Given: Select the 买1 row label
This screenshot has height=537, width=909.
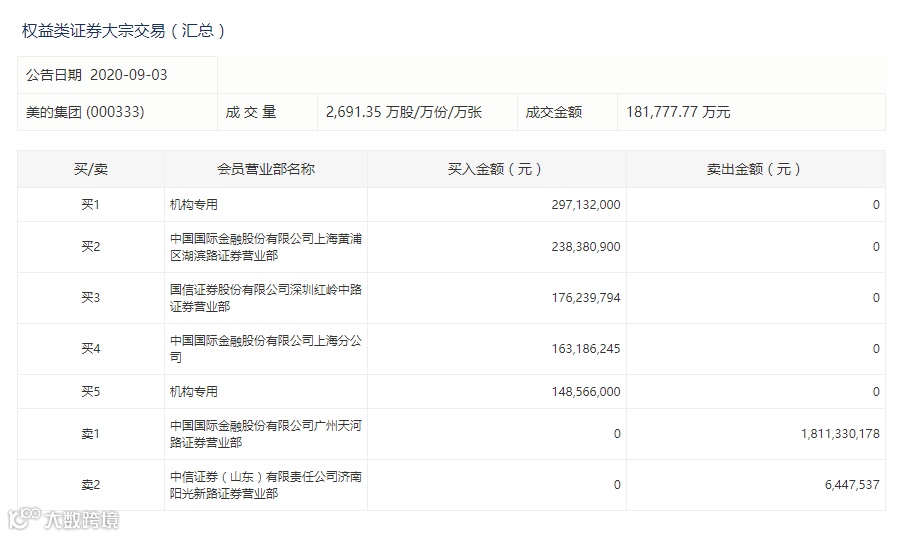Looking at the screenshot, I should tap(90, 205).
